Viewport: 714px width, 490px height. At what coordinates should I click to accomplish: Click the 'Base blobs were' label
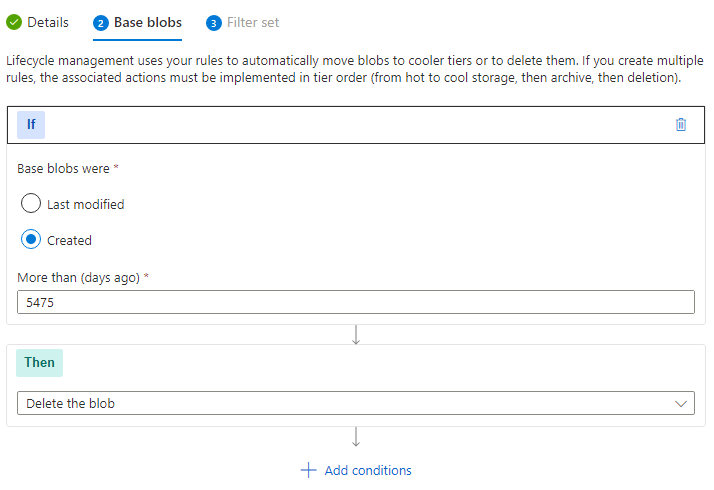pyautogui.click(x=68, y=168)
